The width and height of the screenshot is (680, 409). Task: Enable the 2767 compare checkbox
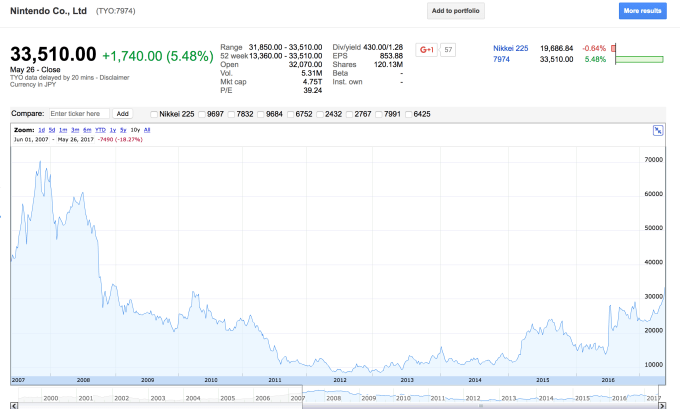(349, 115)
